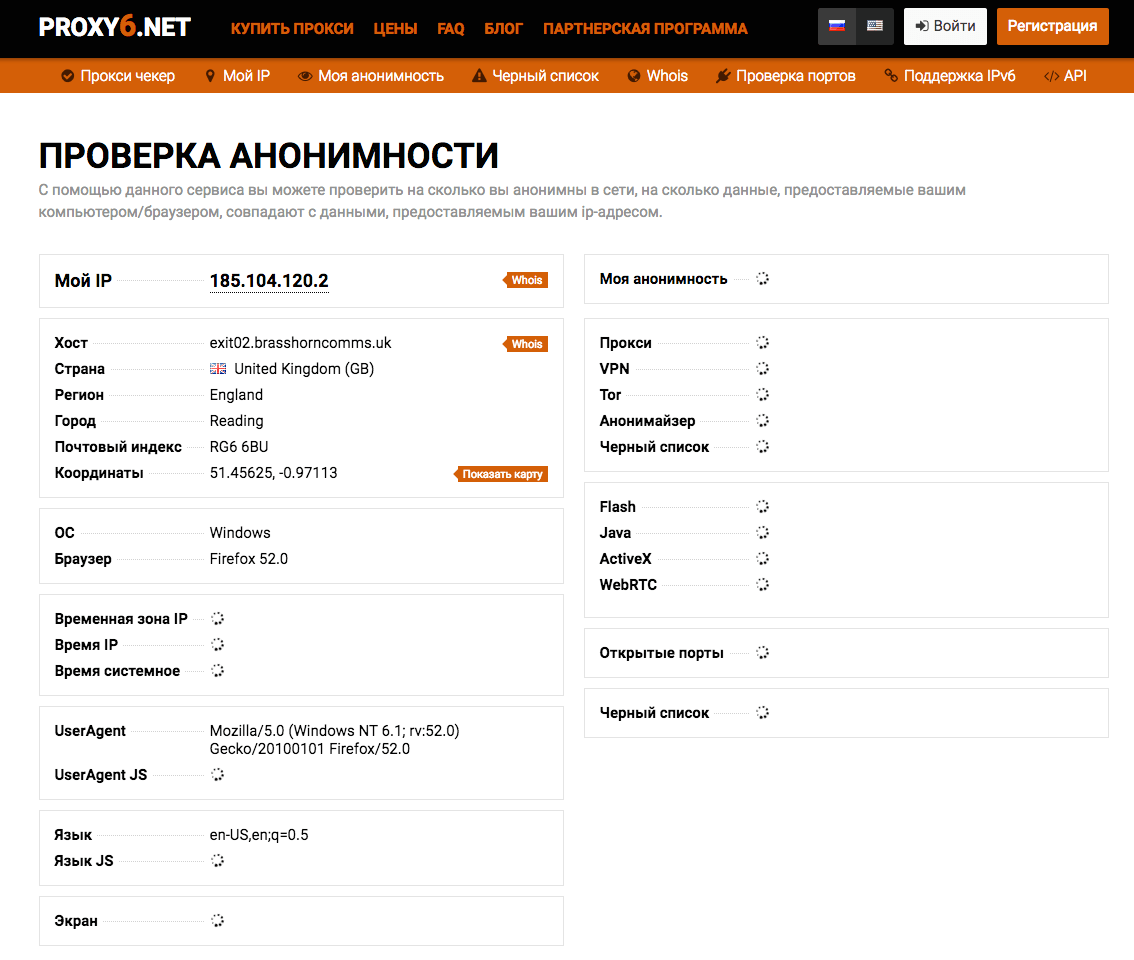This screenshot has width=1134, height=960.
Task: Click the Войти login button
Action: coord(945,27)
